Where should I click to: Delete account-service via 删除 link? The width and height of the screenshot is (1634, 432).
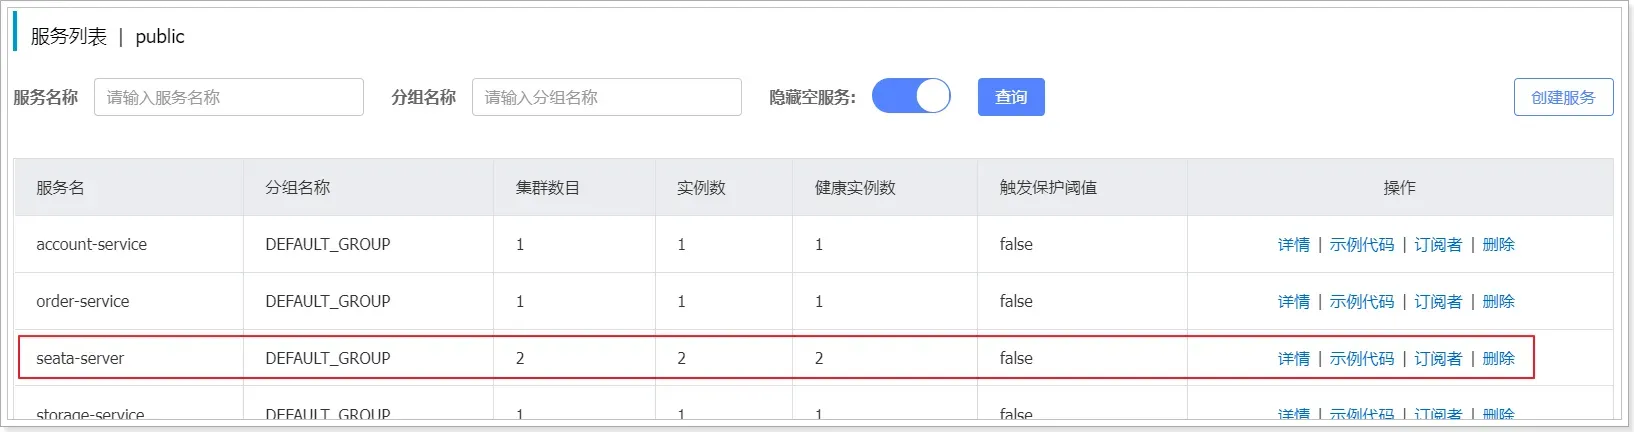(x=1498, y=245)
